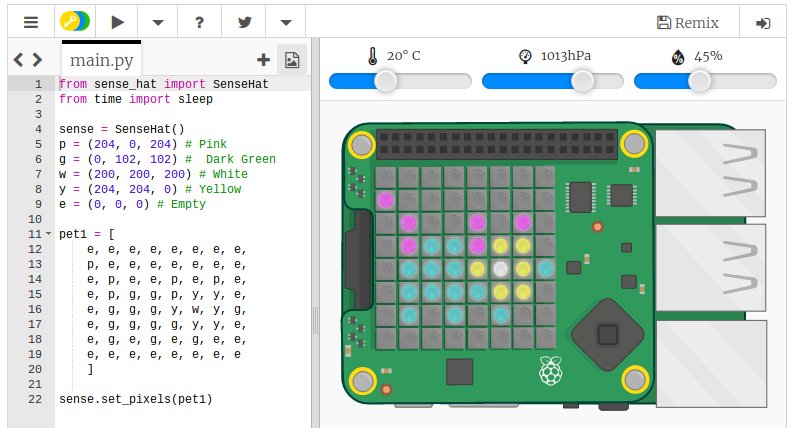
Task: Click the thermometer icon
Action: pos(372,56)
